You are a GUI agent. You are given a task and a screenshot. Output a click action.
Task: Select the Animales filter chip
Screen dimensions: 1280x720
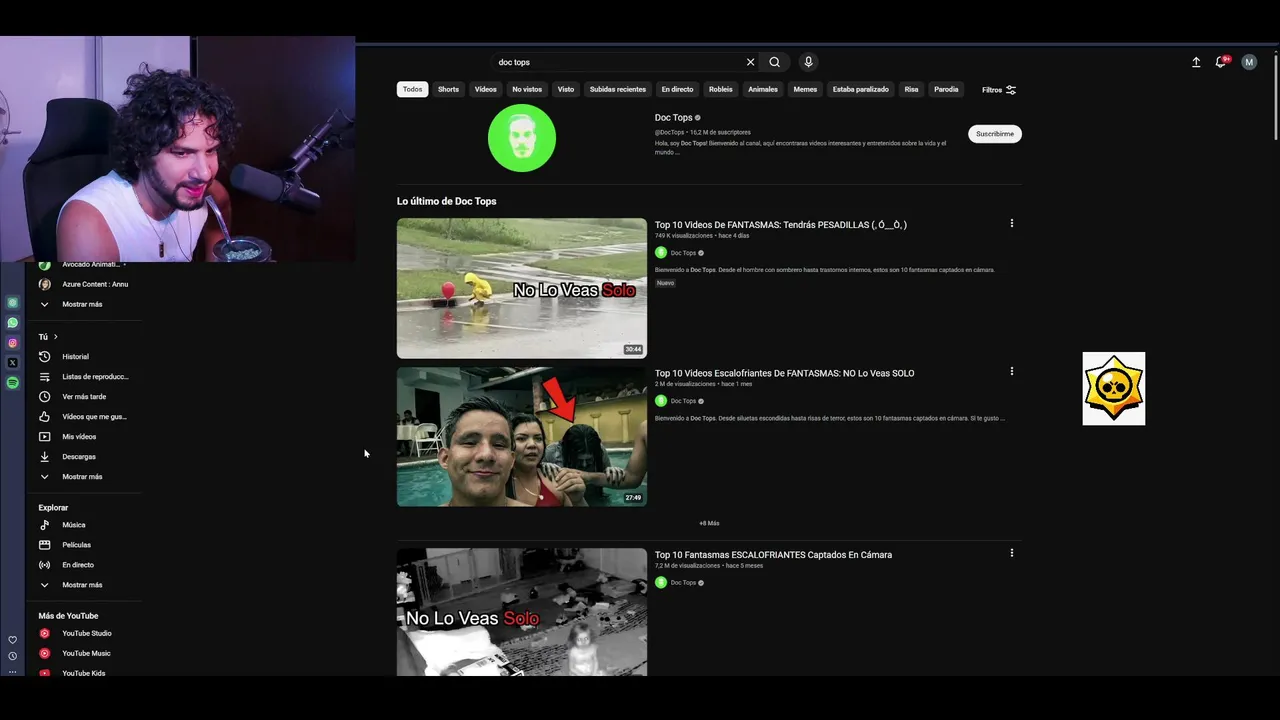pyautogui.click(x=763, y=90)
